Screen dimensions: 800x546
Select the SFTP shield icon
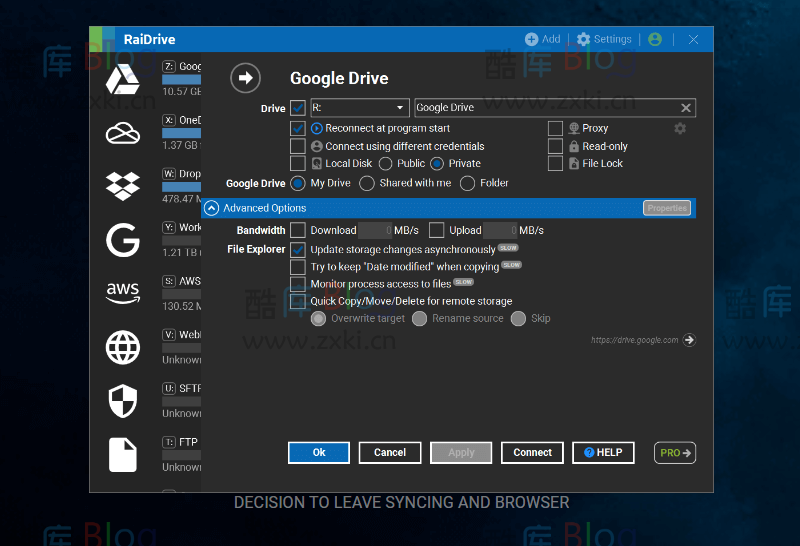coord(123,400)
